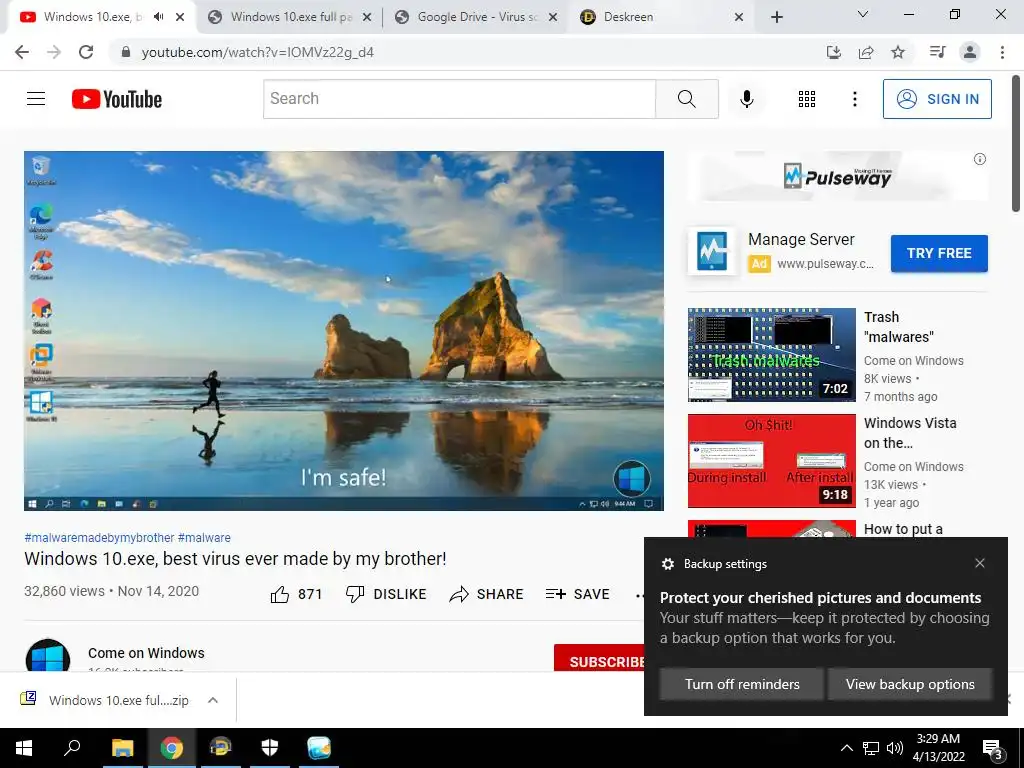
Task: Open File Explorer from the taskbar
Action: click(x=122, y=748)
